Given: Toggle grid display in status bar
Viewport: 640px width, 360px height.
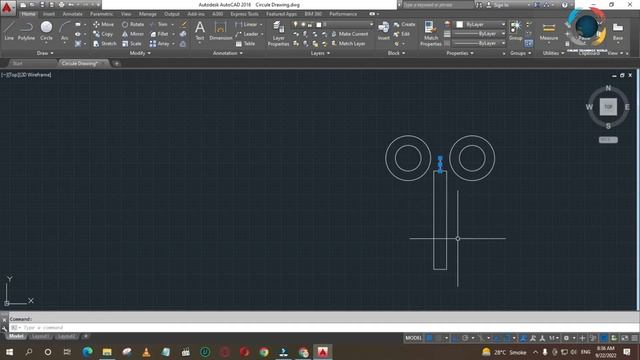Looking at the screenshot, I should tap(429, 338).
